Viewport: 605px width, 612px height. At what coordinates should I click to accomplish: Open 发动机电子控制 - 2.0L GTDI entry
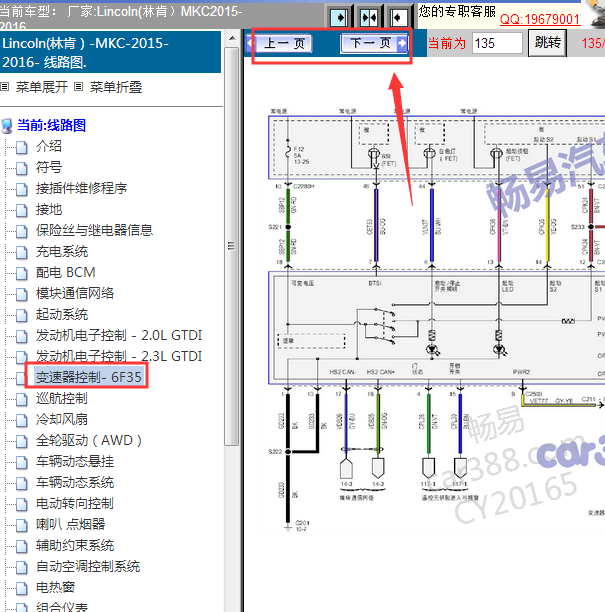point(119,335)
